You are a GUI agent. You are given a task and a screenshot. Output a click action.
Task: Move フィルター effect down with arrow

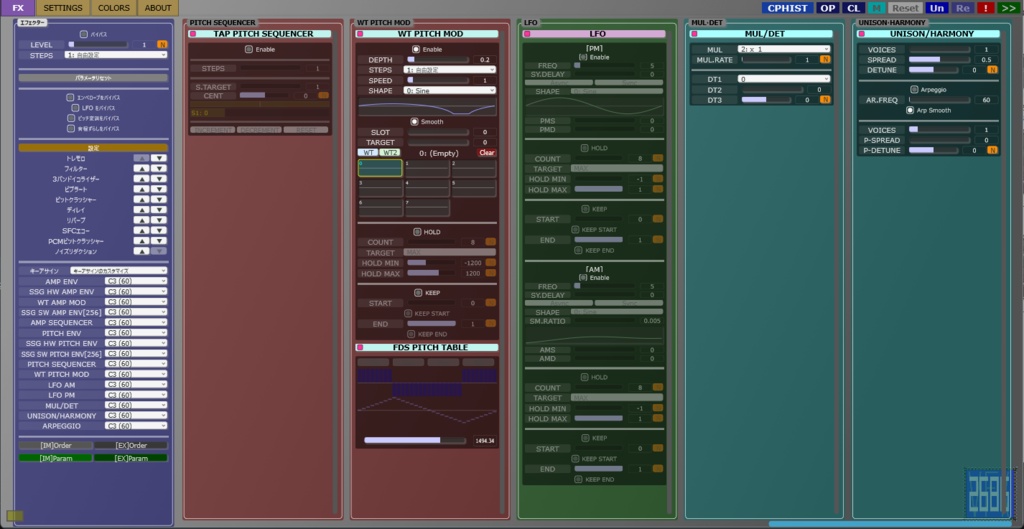[x=159, y=168]
